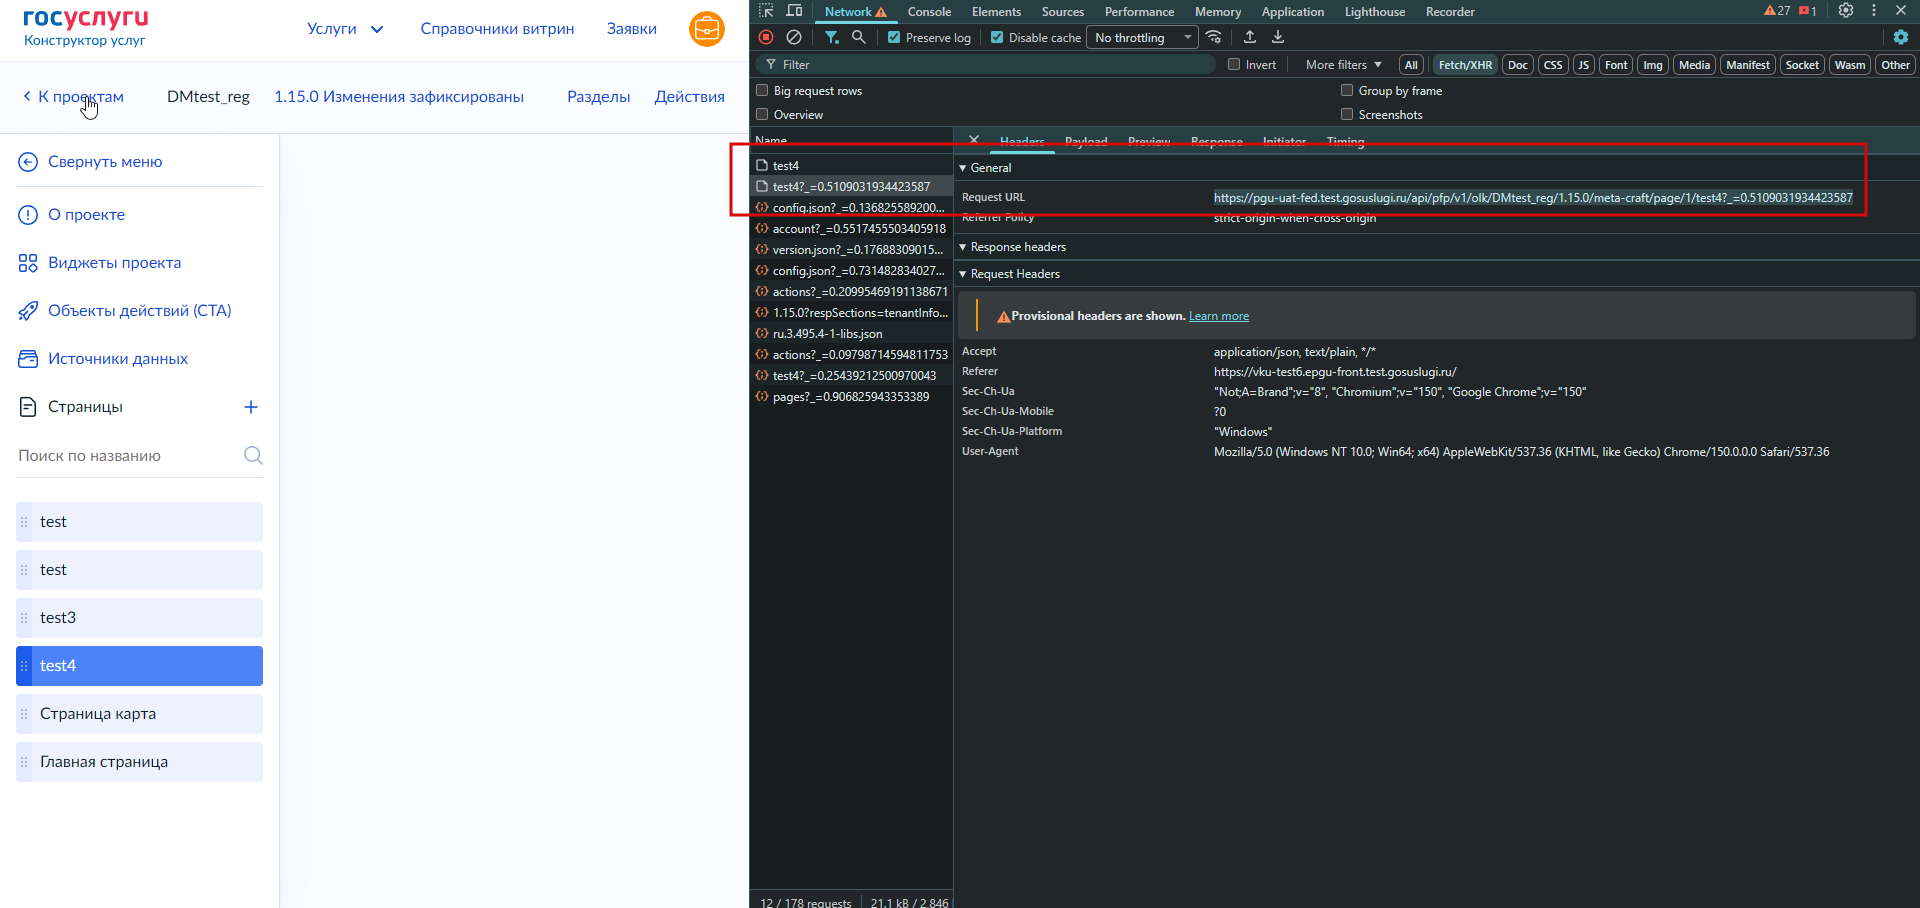Enable the Invert filter checkbox
The image size is (1920, 908).
pos(1234,64)
